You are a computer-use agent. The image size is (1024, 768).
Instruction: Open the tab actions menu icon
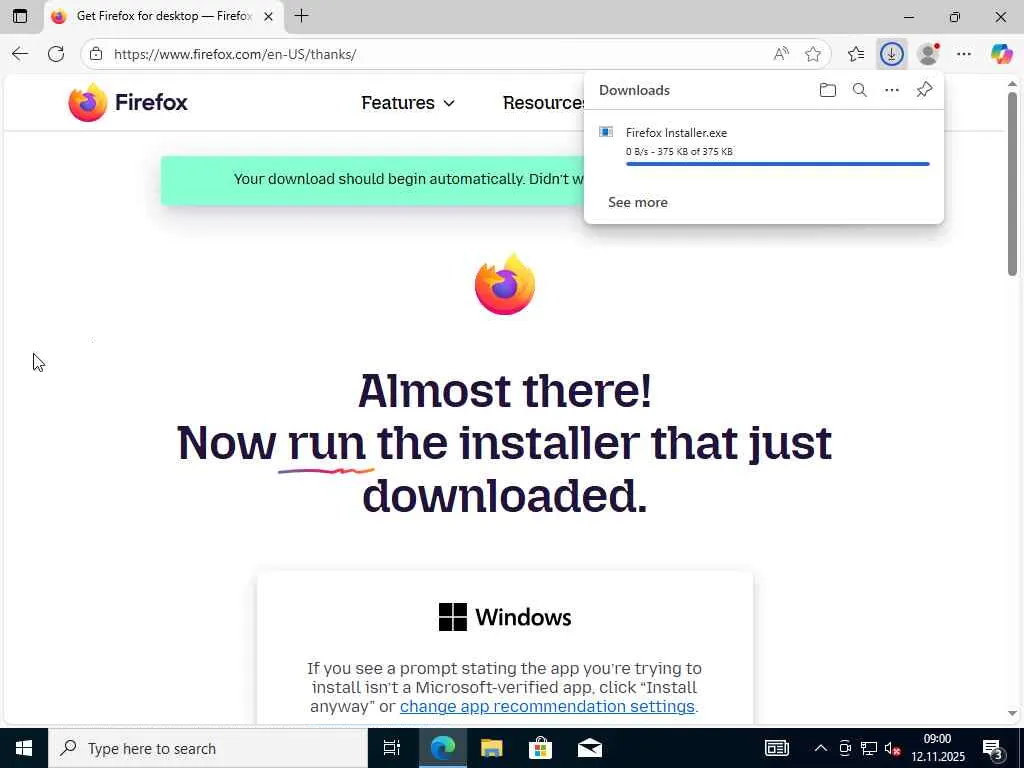20,16
